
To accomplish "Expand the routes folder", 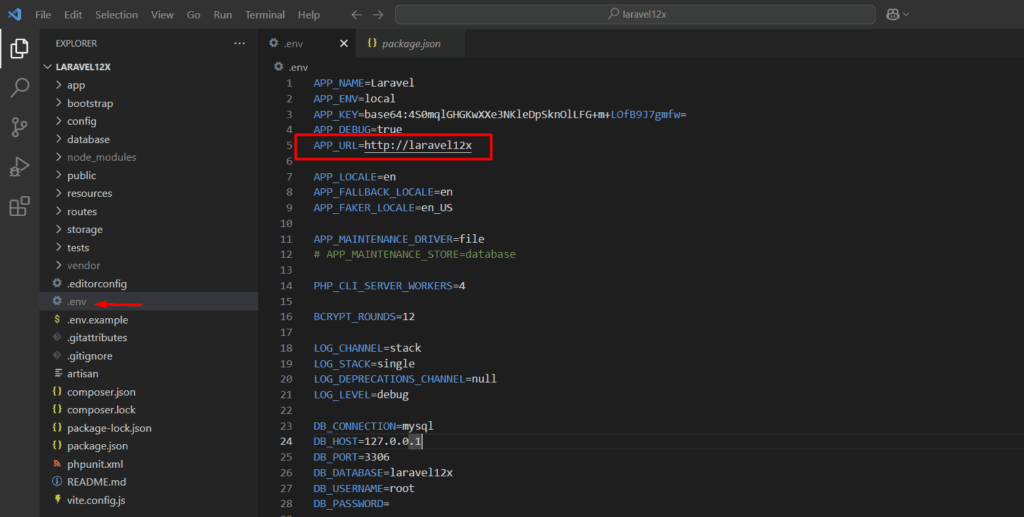I will tap(82, 211).
